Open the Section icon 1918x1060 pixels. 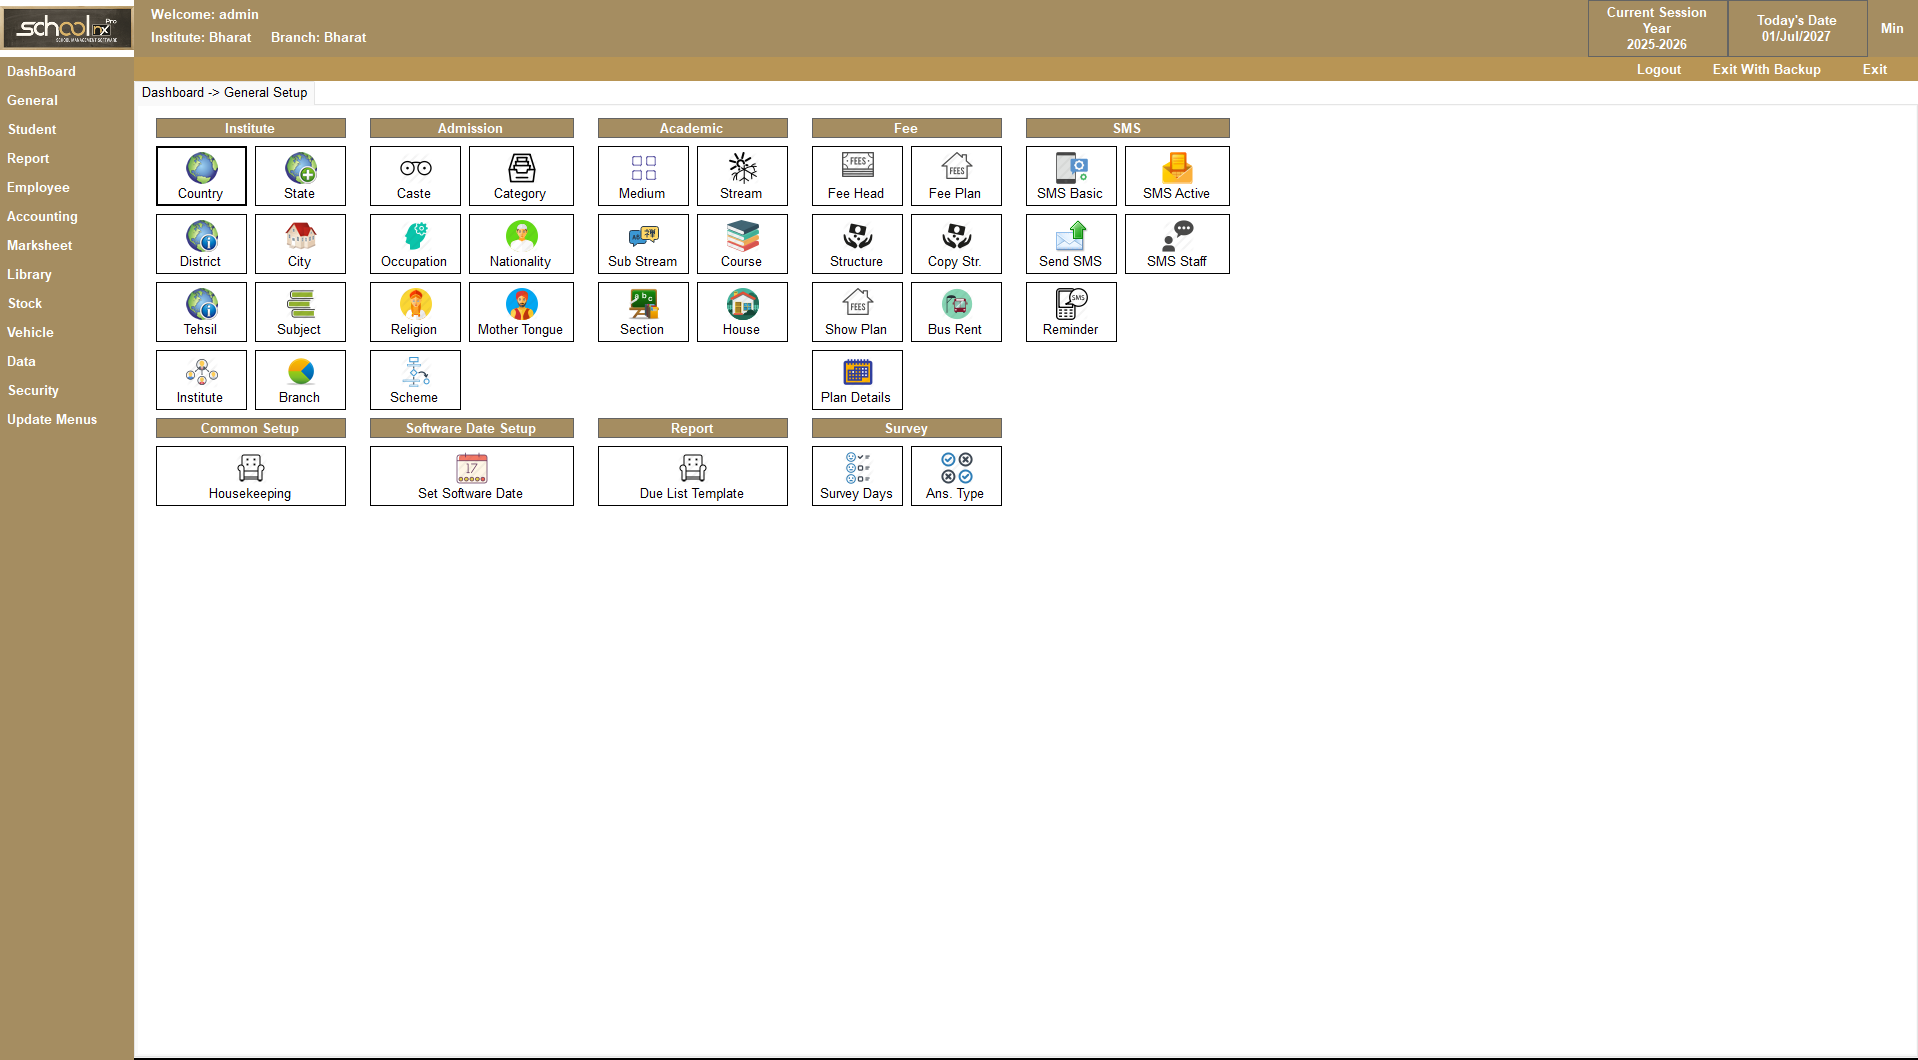643,312
